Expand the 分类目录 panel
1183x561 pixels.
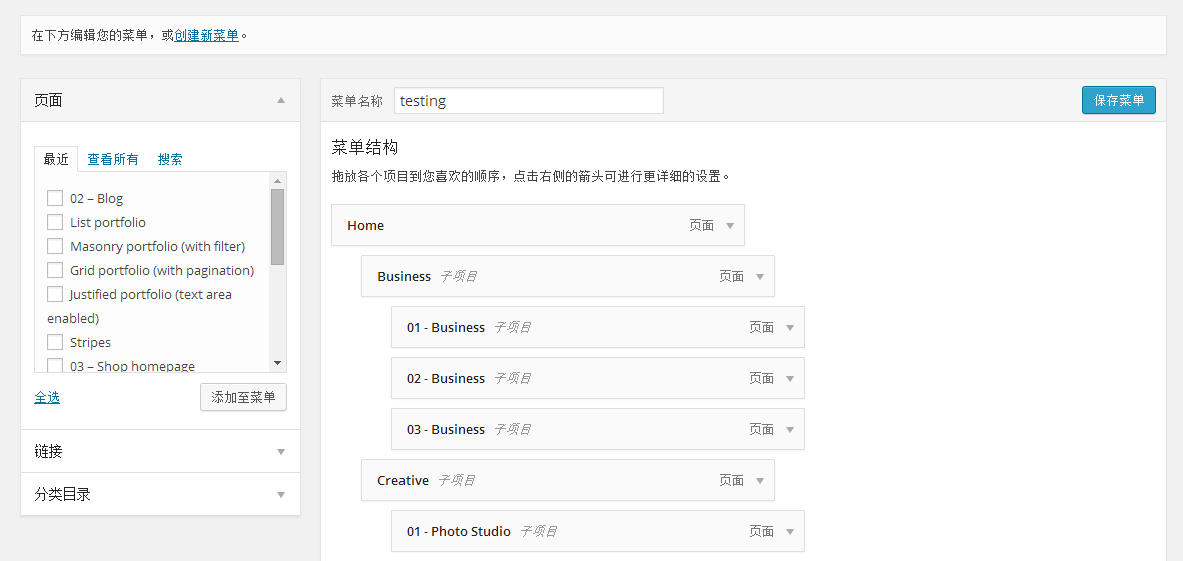point(281,494)
